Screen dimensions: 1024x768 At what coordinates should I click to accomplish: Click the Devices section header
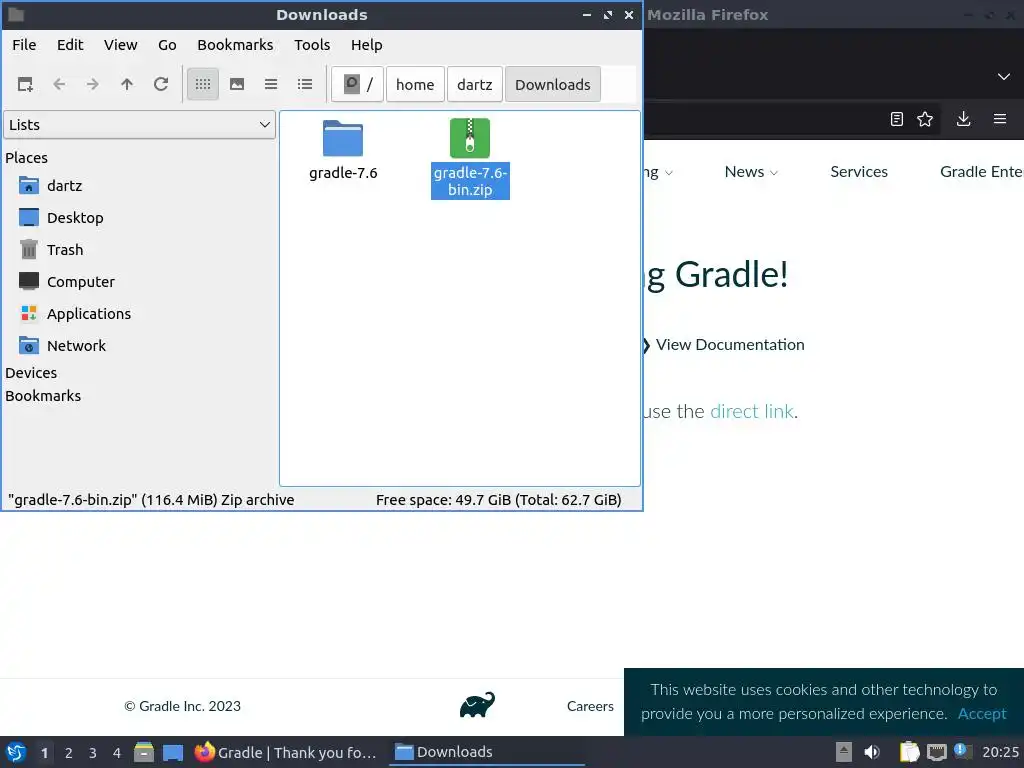[x=31, y=373]
